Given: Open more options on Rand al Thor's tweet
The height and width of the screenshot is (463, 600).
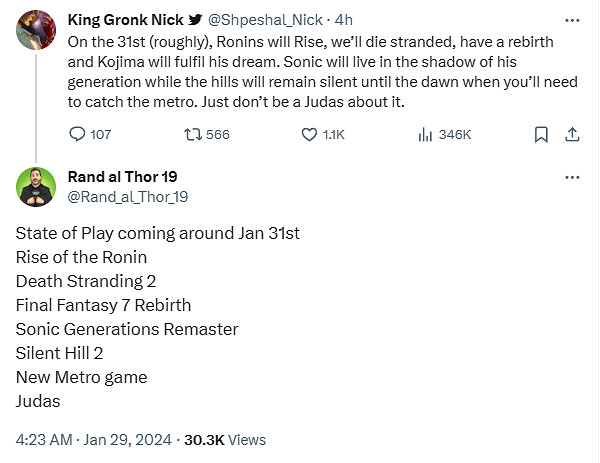Looking at the screenshot, I should pyautogui.click(x=572, y=177).
